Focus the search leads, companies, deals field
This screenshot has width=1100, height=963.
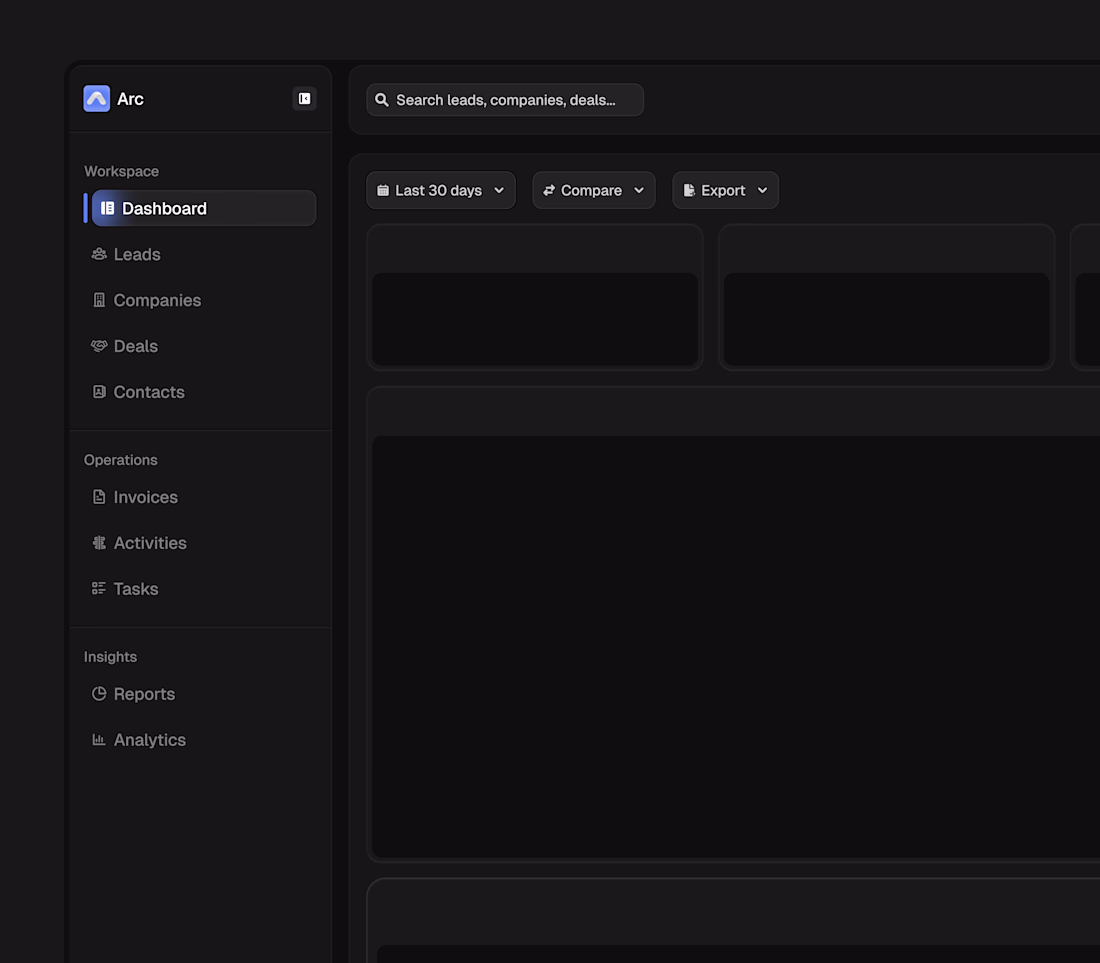(x=505, y=100)
